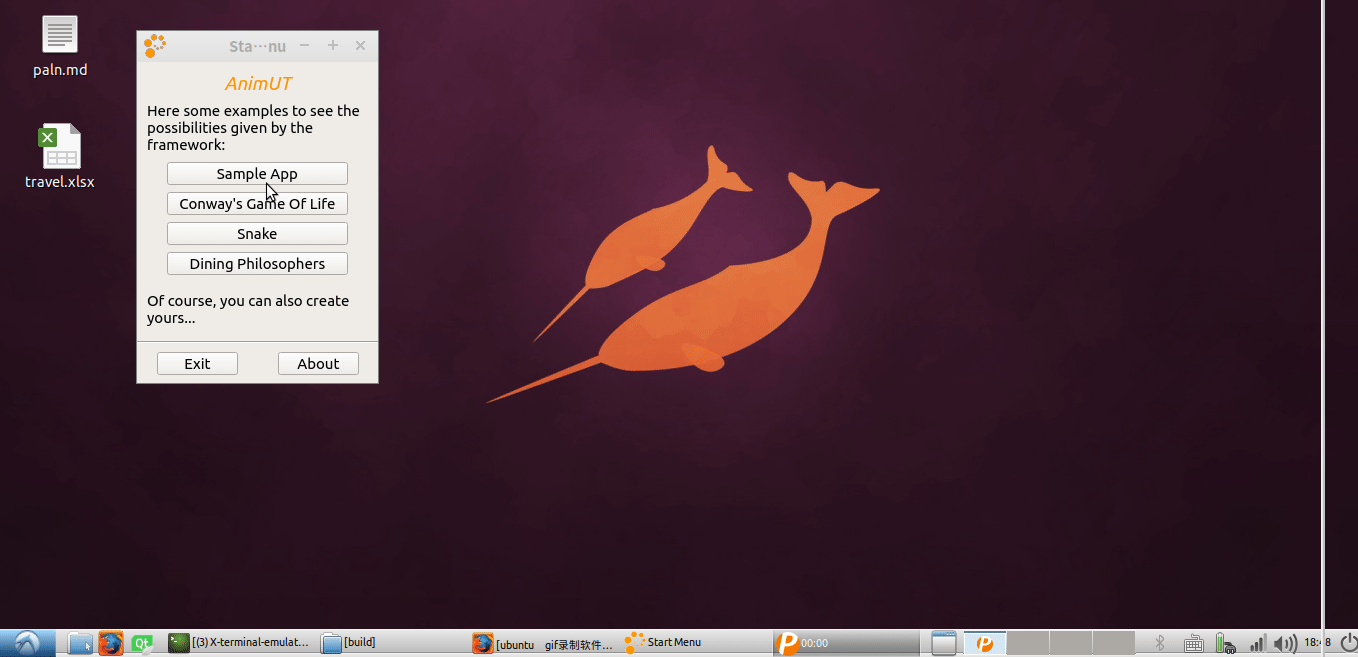Click the clock in system tray
Image resolution: width=1358 pixels, height=657 pixels.
(x=1317, y=643)
